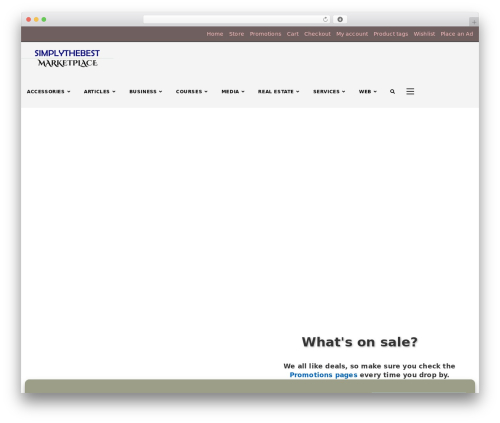Click the search magnifier icon in navigation
The image size is (500, 423).
(x=392, y=91)
